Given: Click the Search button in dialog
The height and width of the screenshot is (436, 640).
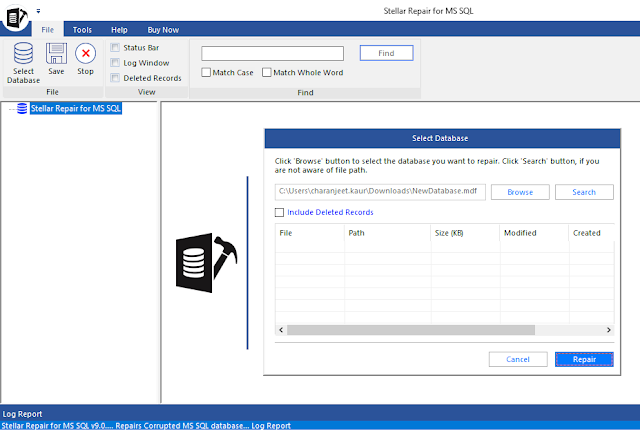Looking at the screenshot, I should coord(584,192).
